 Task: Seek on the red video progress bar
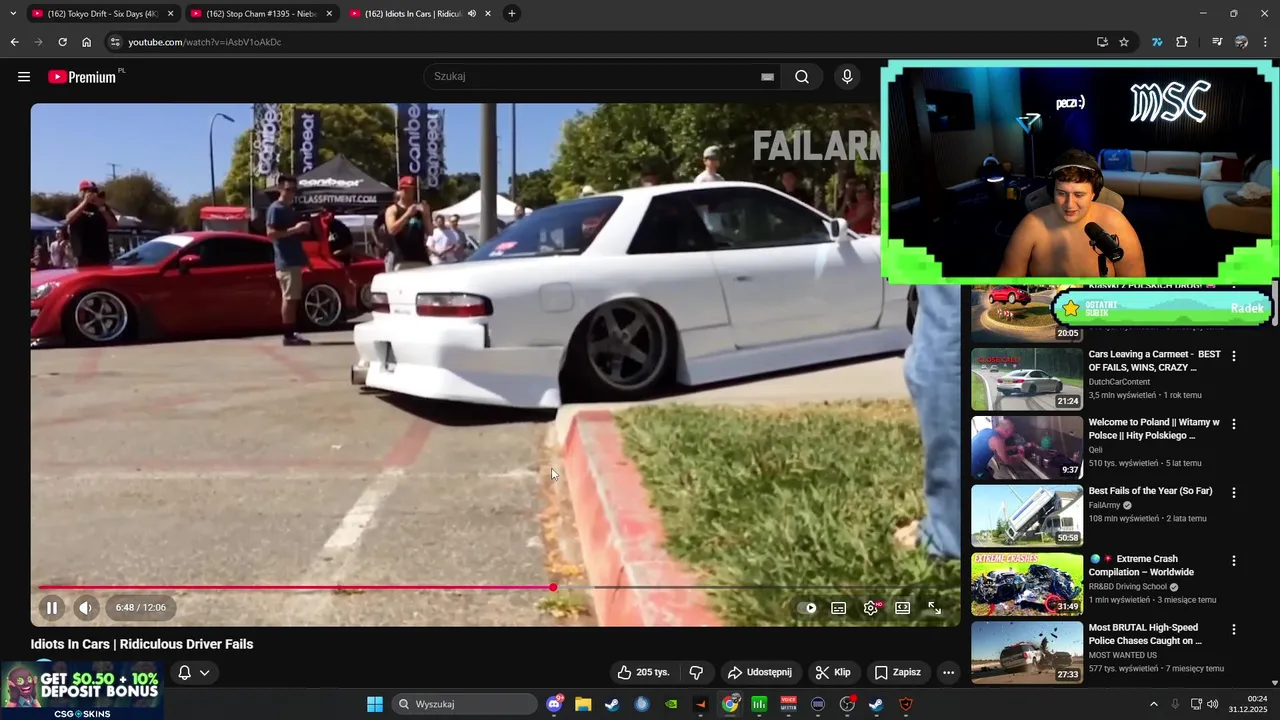(x=495, y=587)
